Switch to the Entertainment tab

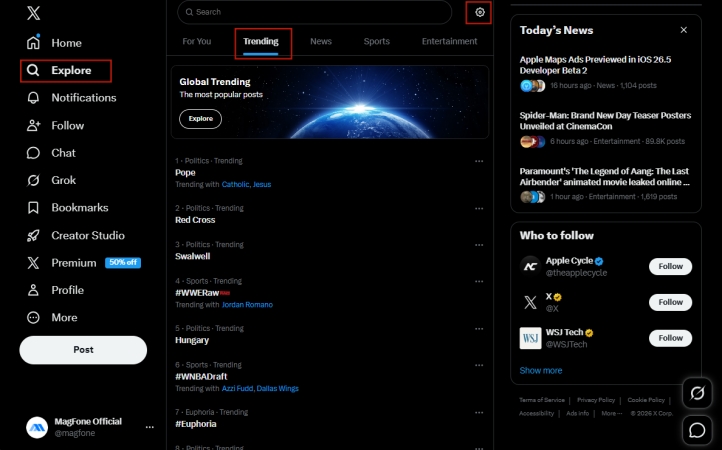pos(449,41)
